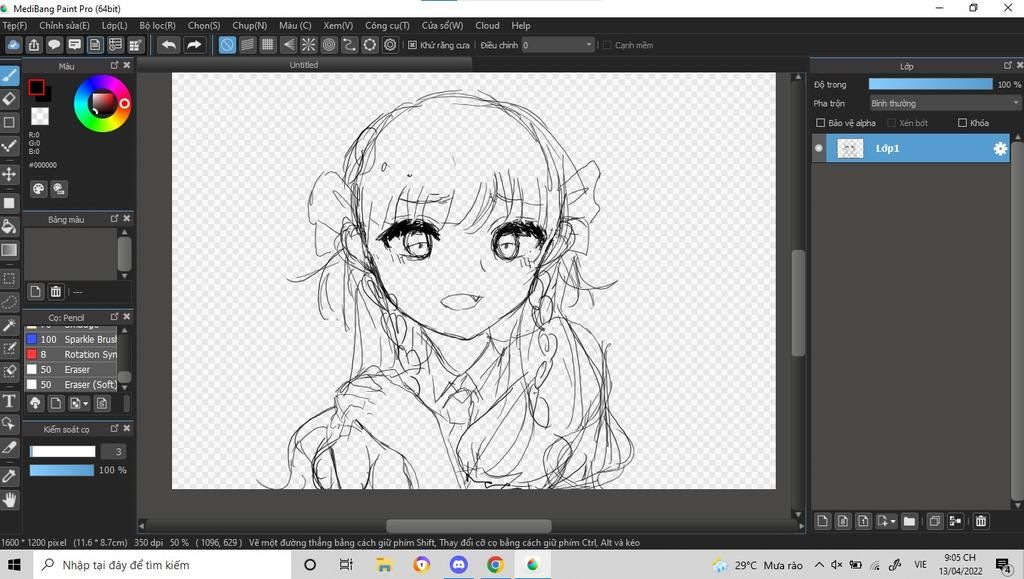Switch to Untitled canvas tab

304,65
